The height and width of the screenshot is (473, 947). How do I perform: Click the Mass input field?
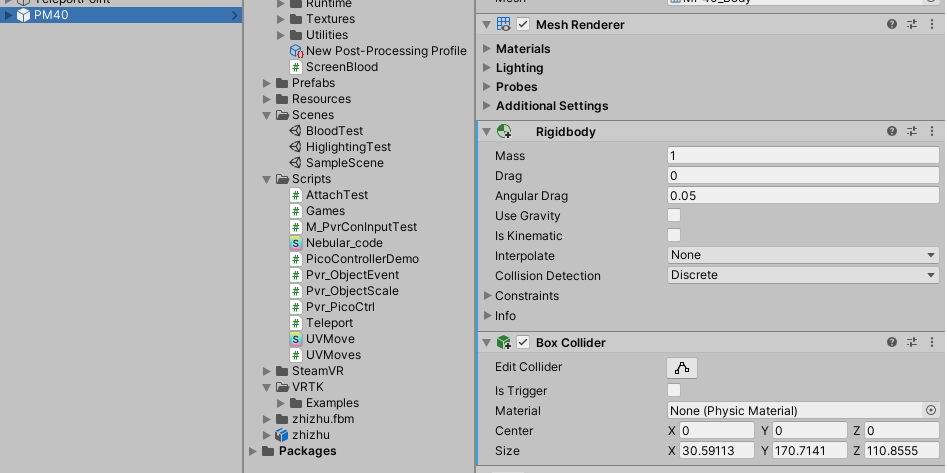803,155
